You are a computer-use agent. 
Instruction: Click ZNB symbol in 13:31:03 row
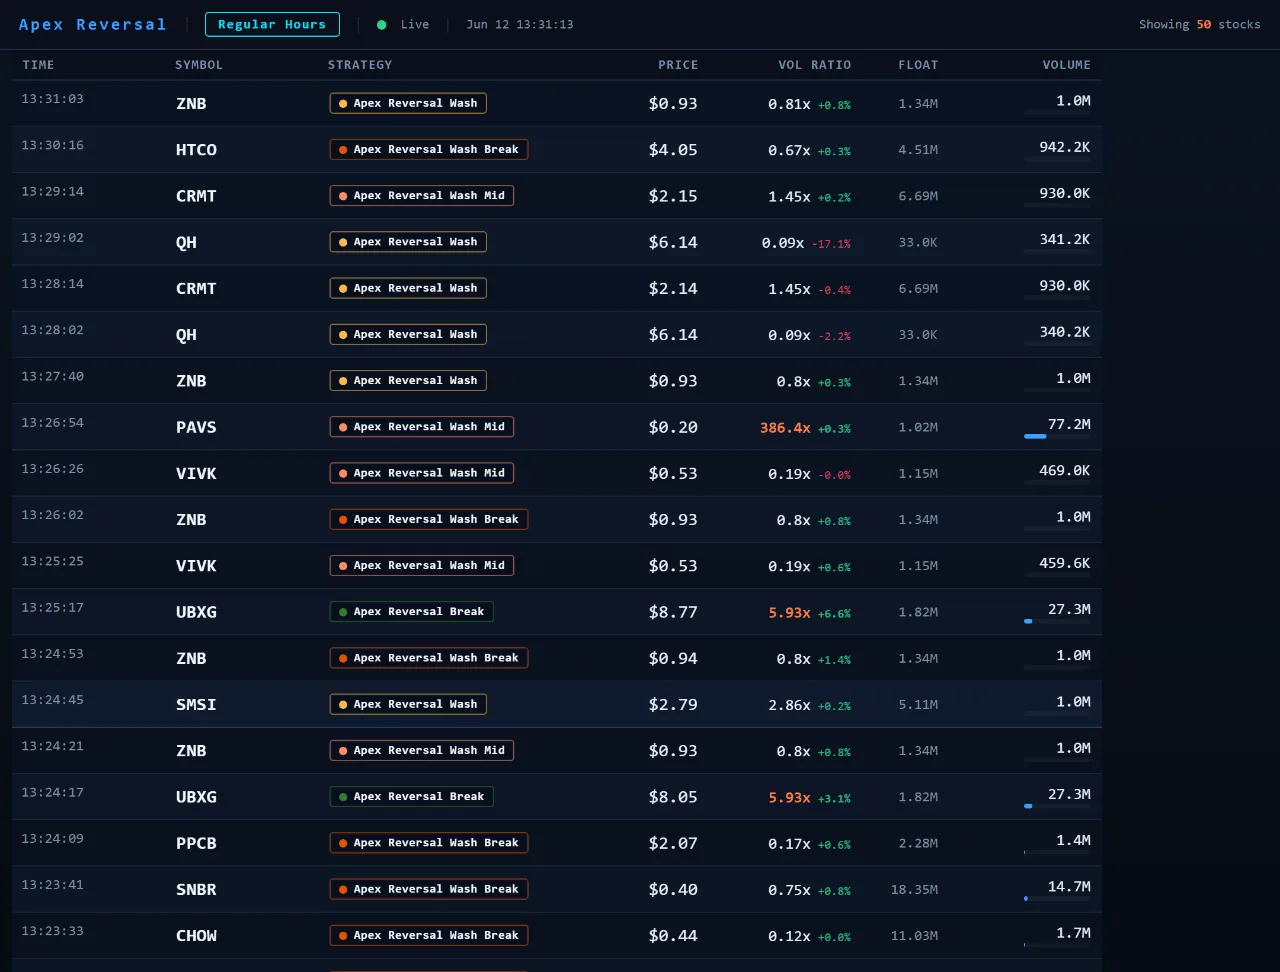point(191,103)
